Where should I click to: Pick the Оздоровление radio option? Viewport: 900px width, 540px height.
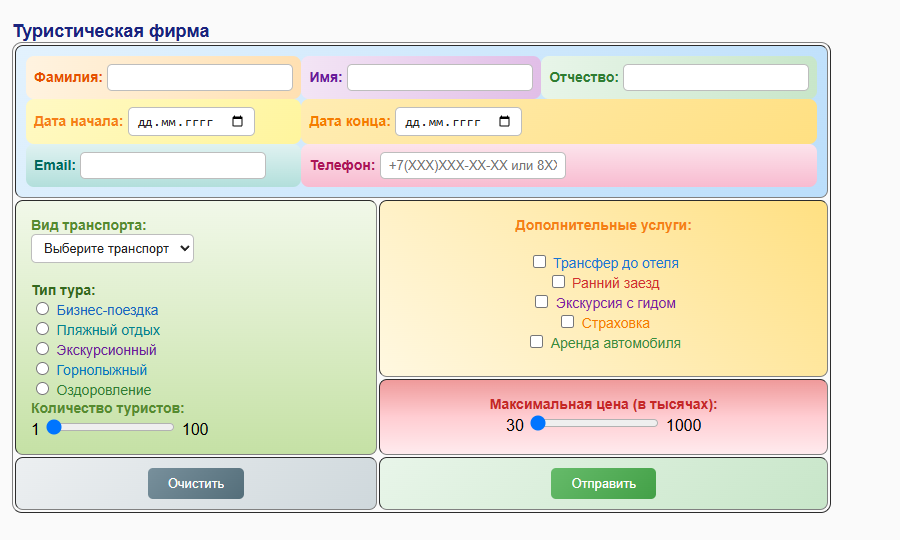pyautogui.click(x=43, y=389)
